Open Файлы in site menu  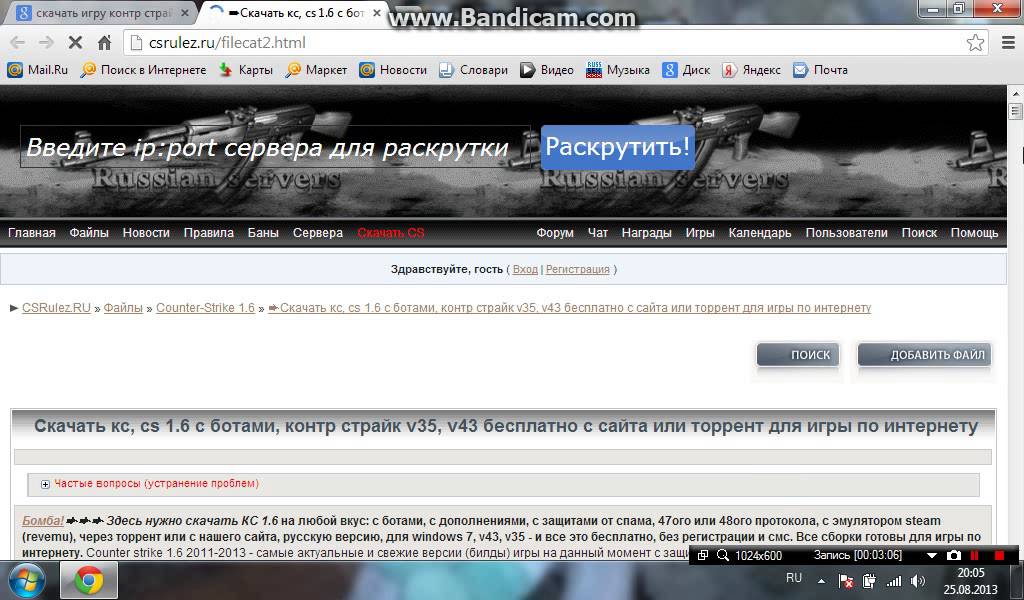click(x=89, y=232)
